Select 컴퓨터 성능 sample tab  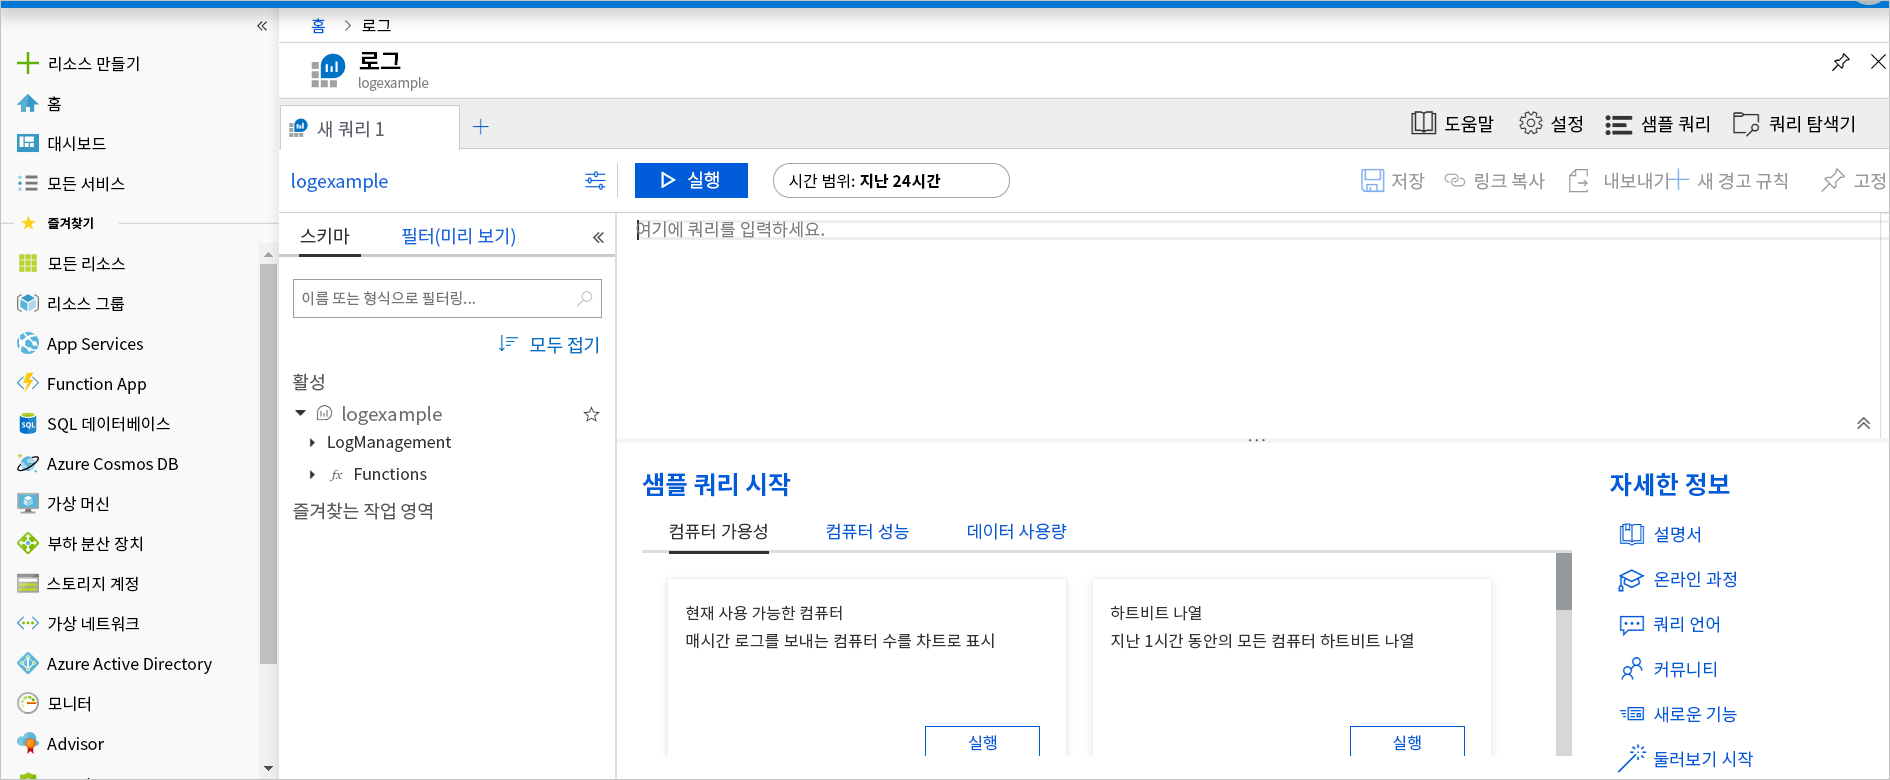867,532
